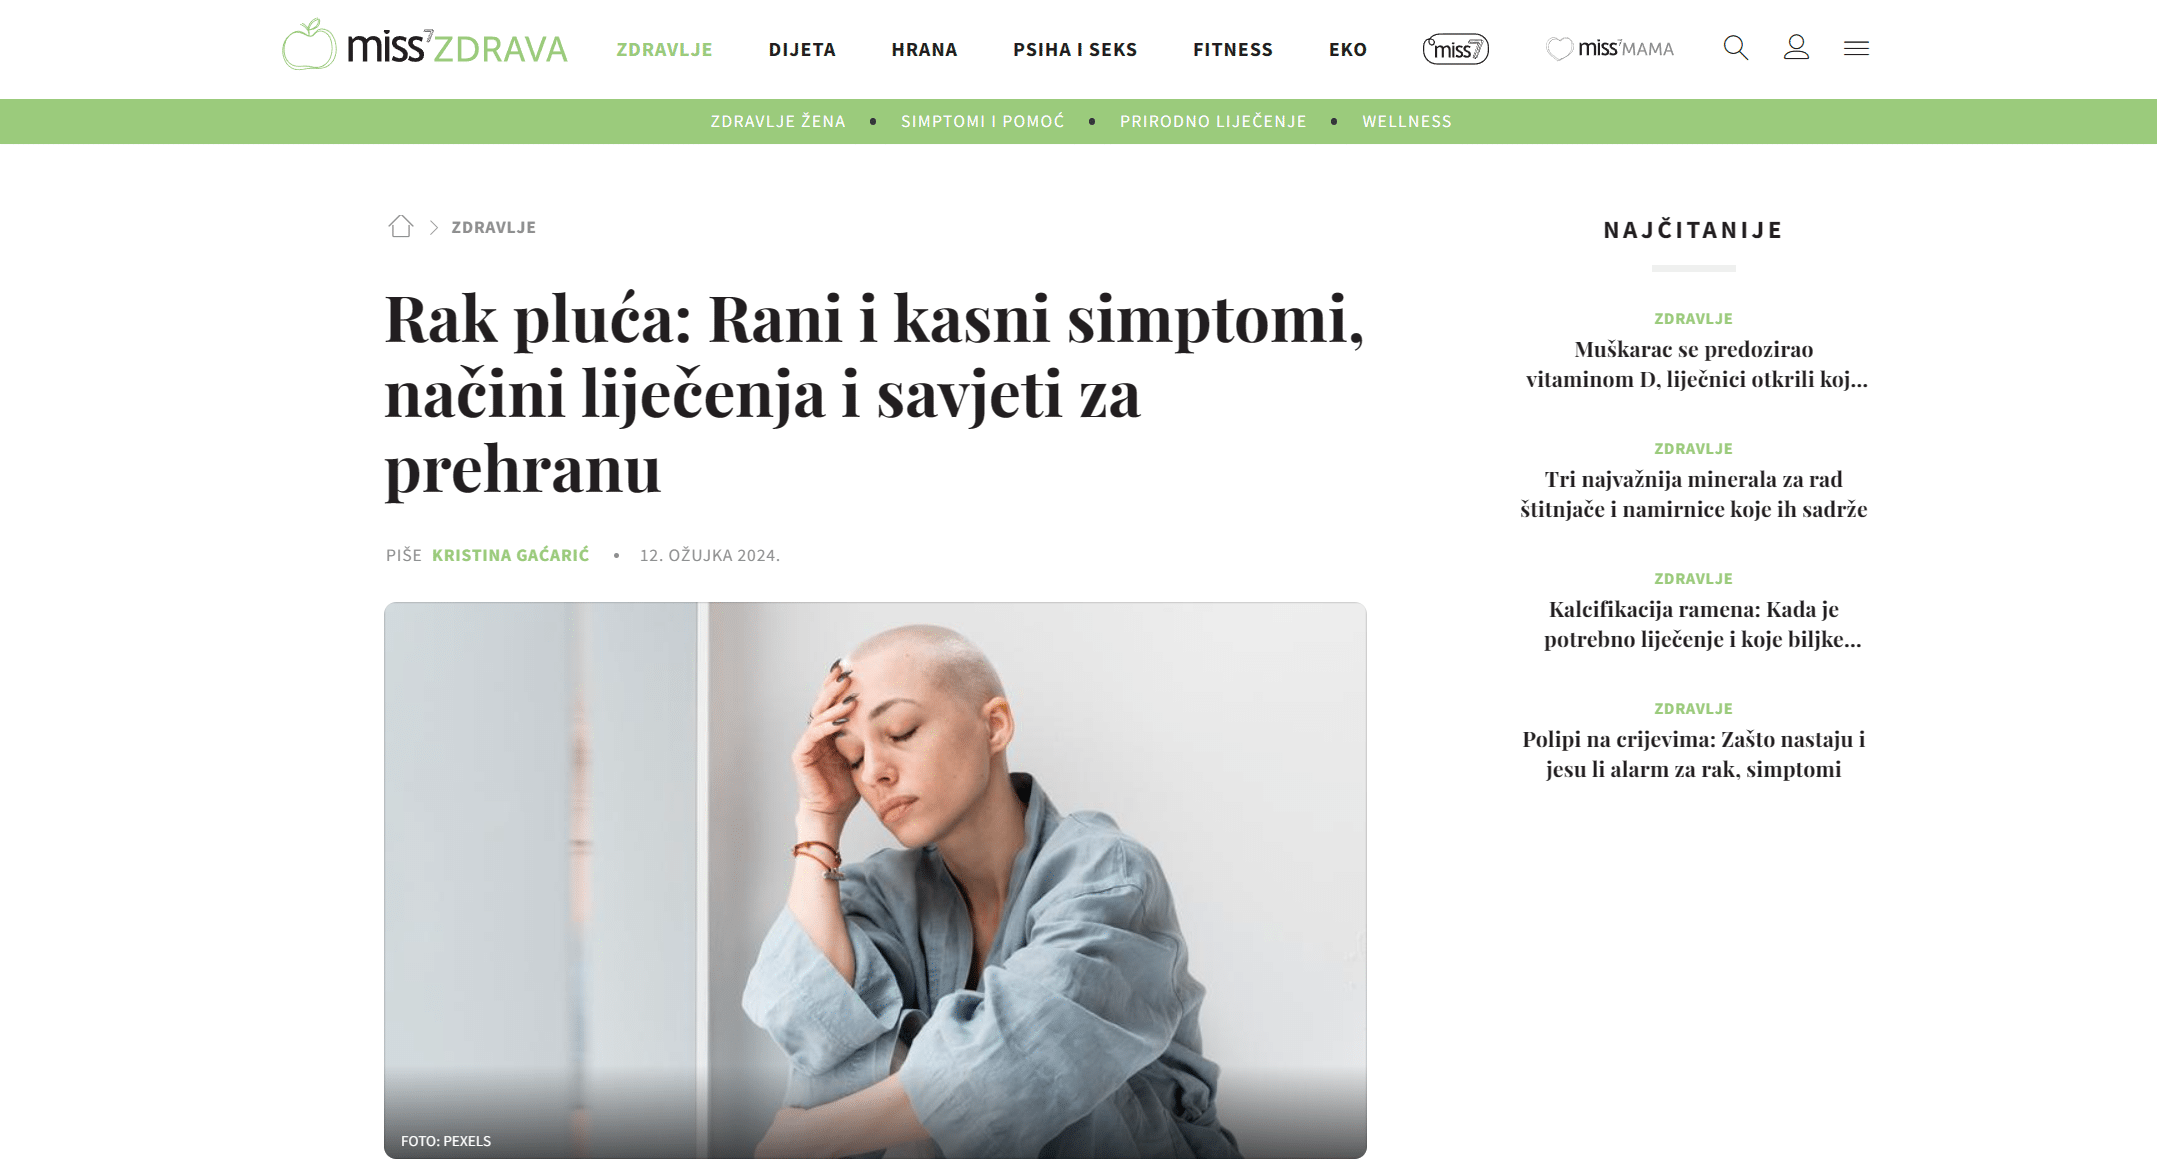Open the WELLNESS subcategory
This screenshot has width=2157, height=1175.
click(1407, 121)
